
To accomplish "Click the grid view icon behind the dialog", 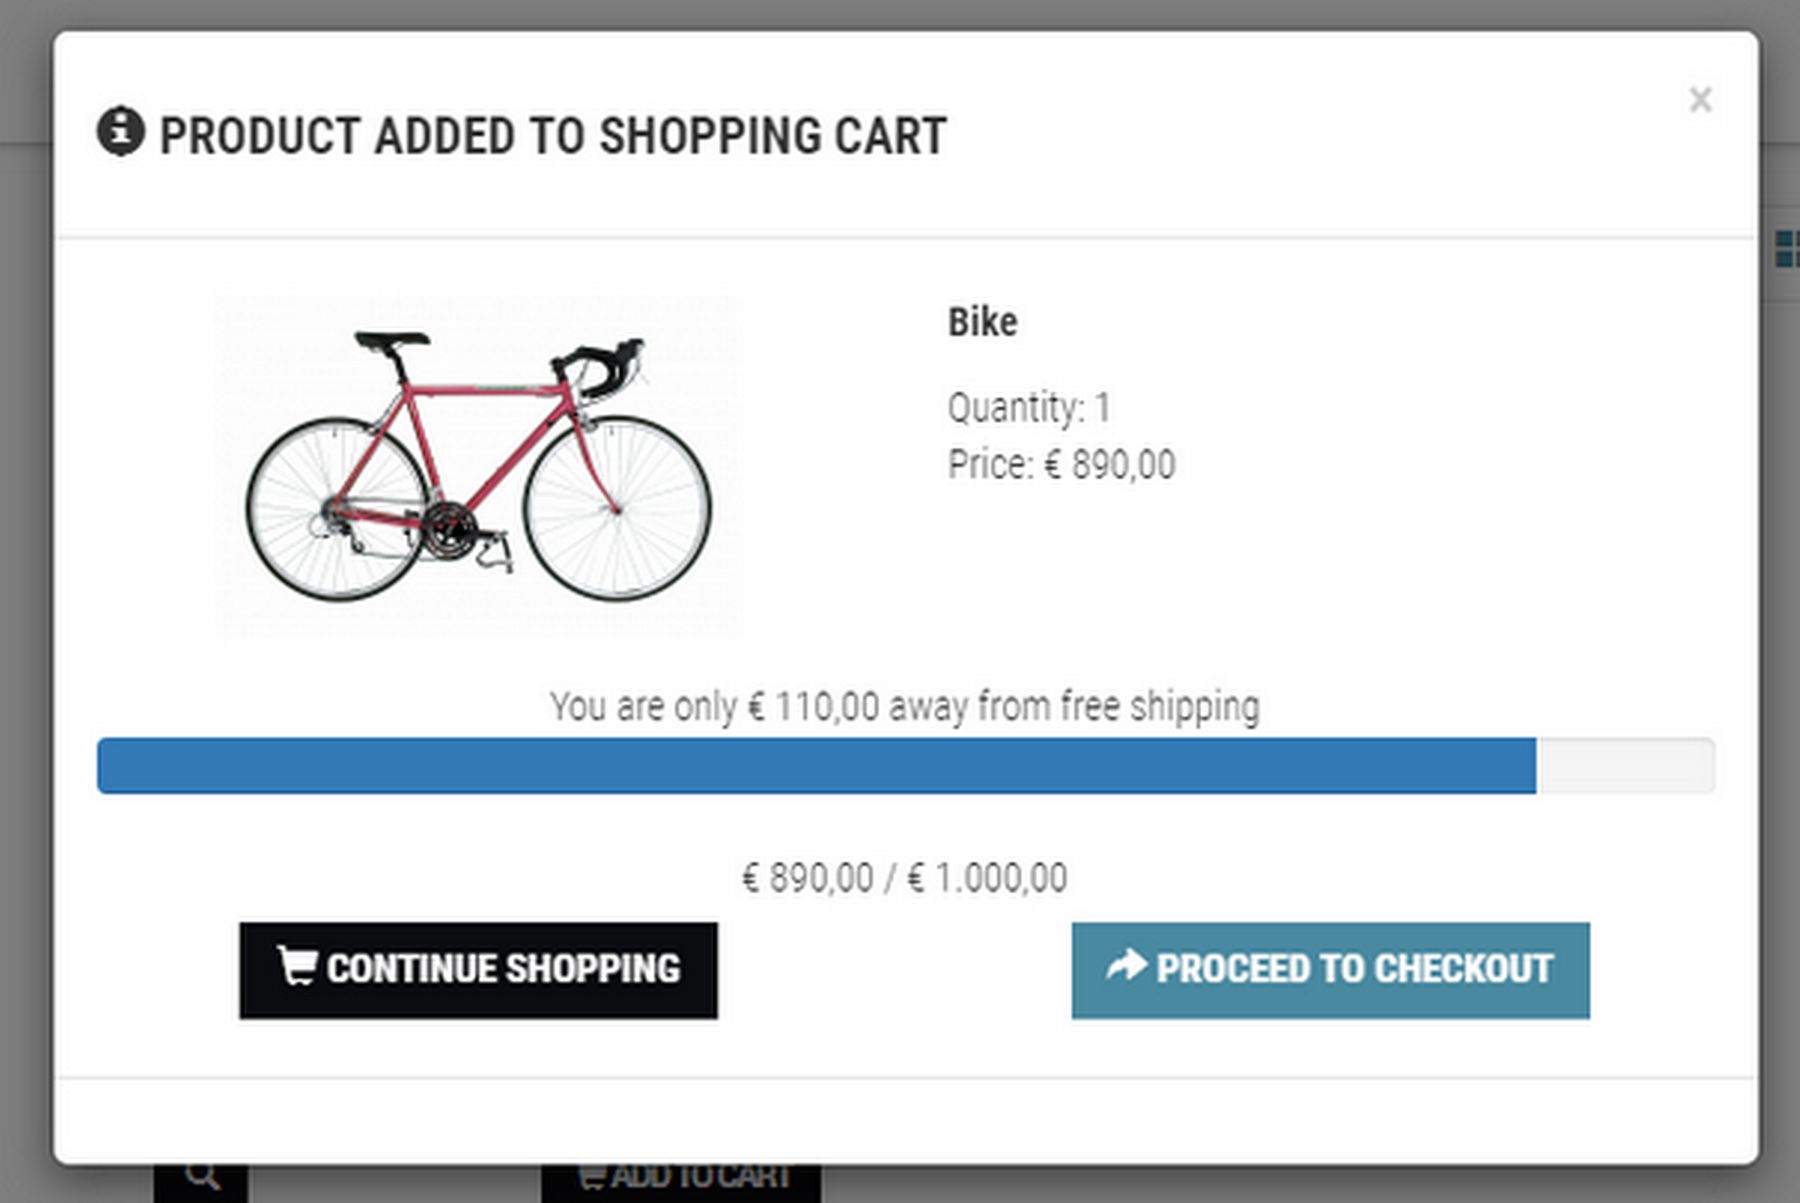I will pyautogui.click(x=1787, y=249).
